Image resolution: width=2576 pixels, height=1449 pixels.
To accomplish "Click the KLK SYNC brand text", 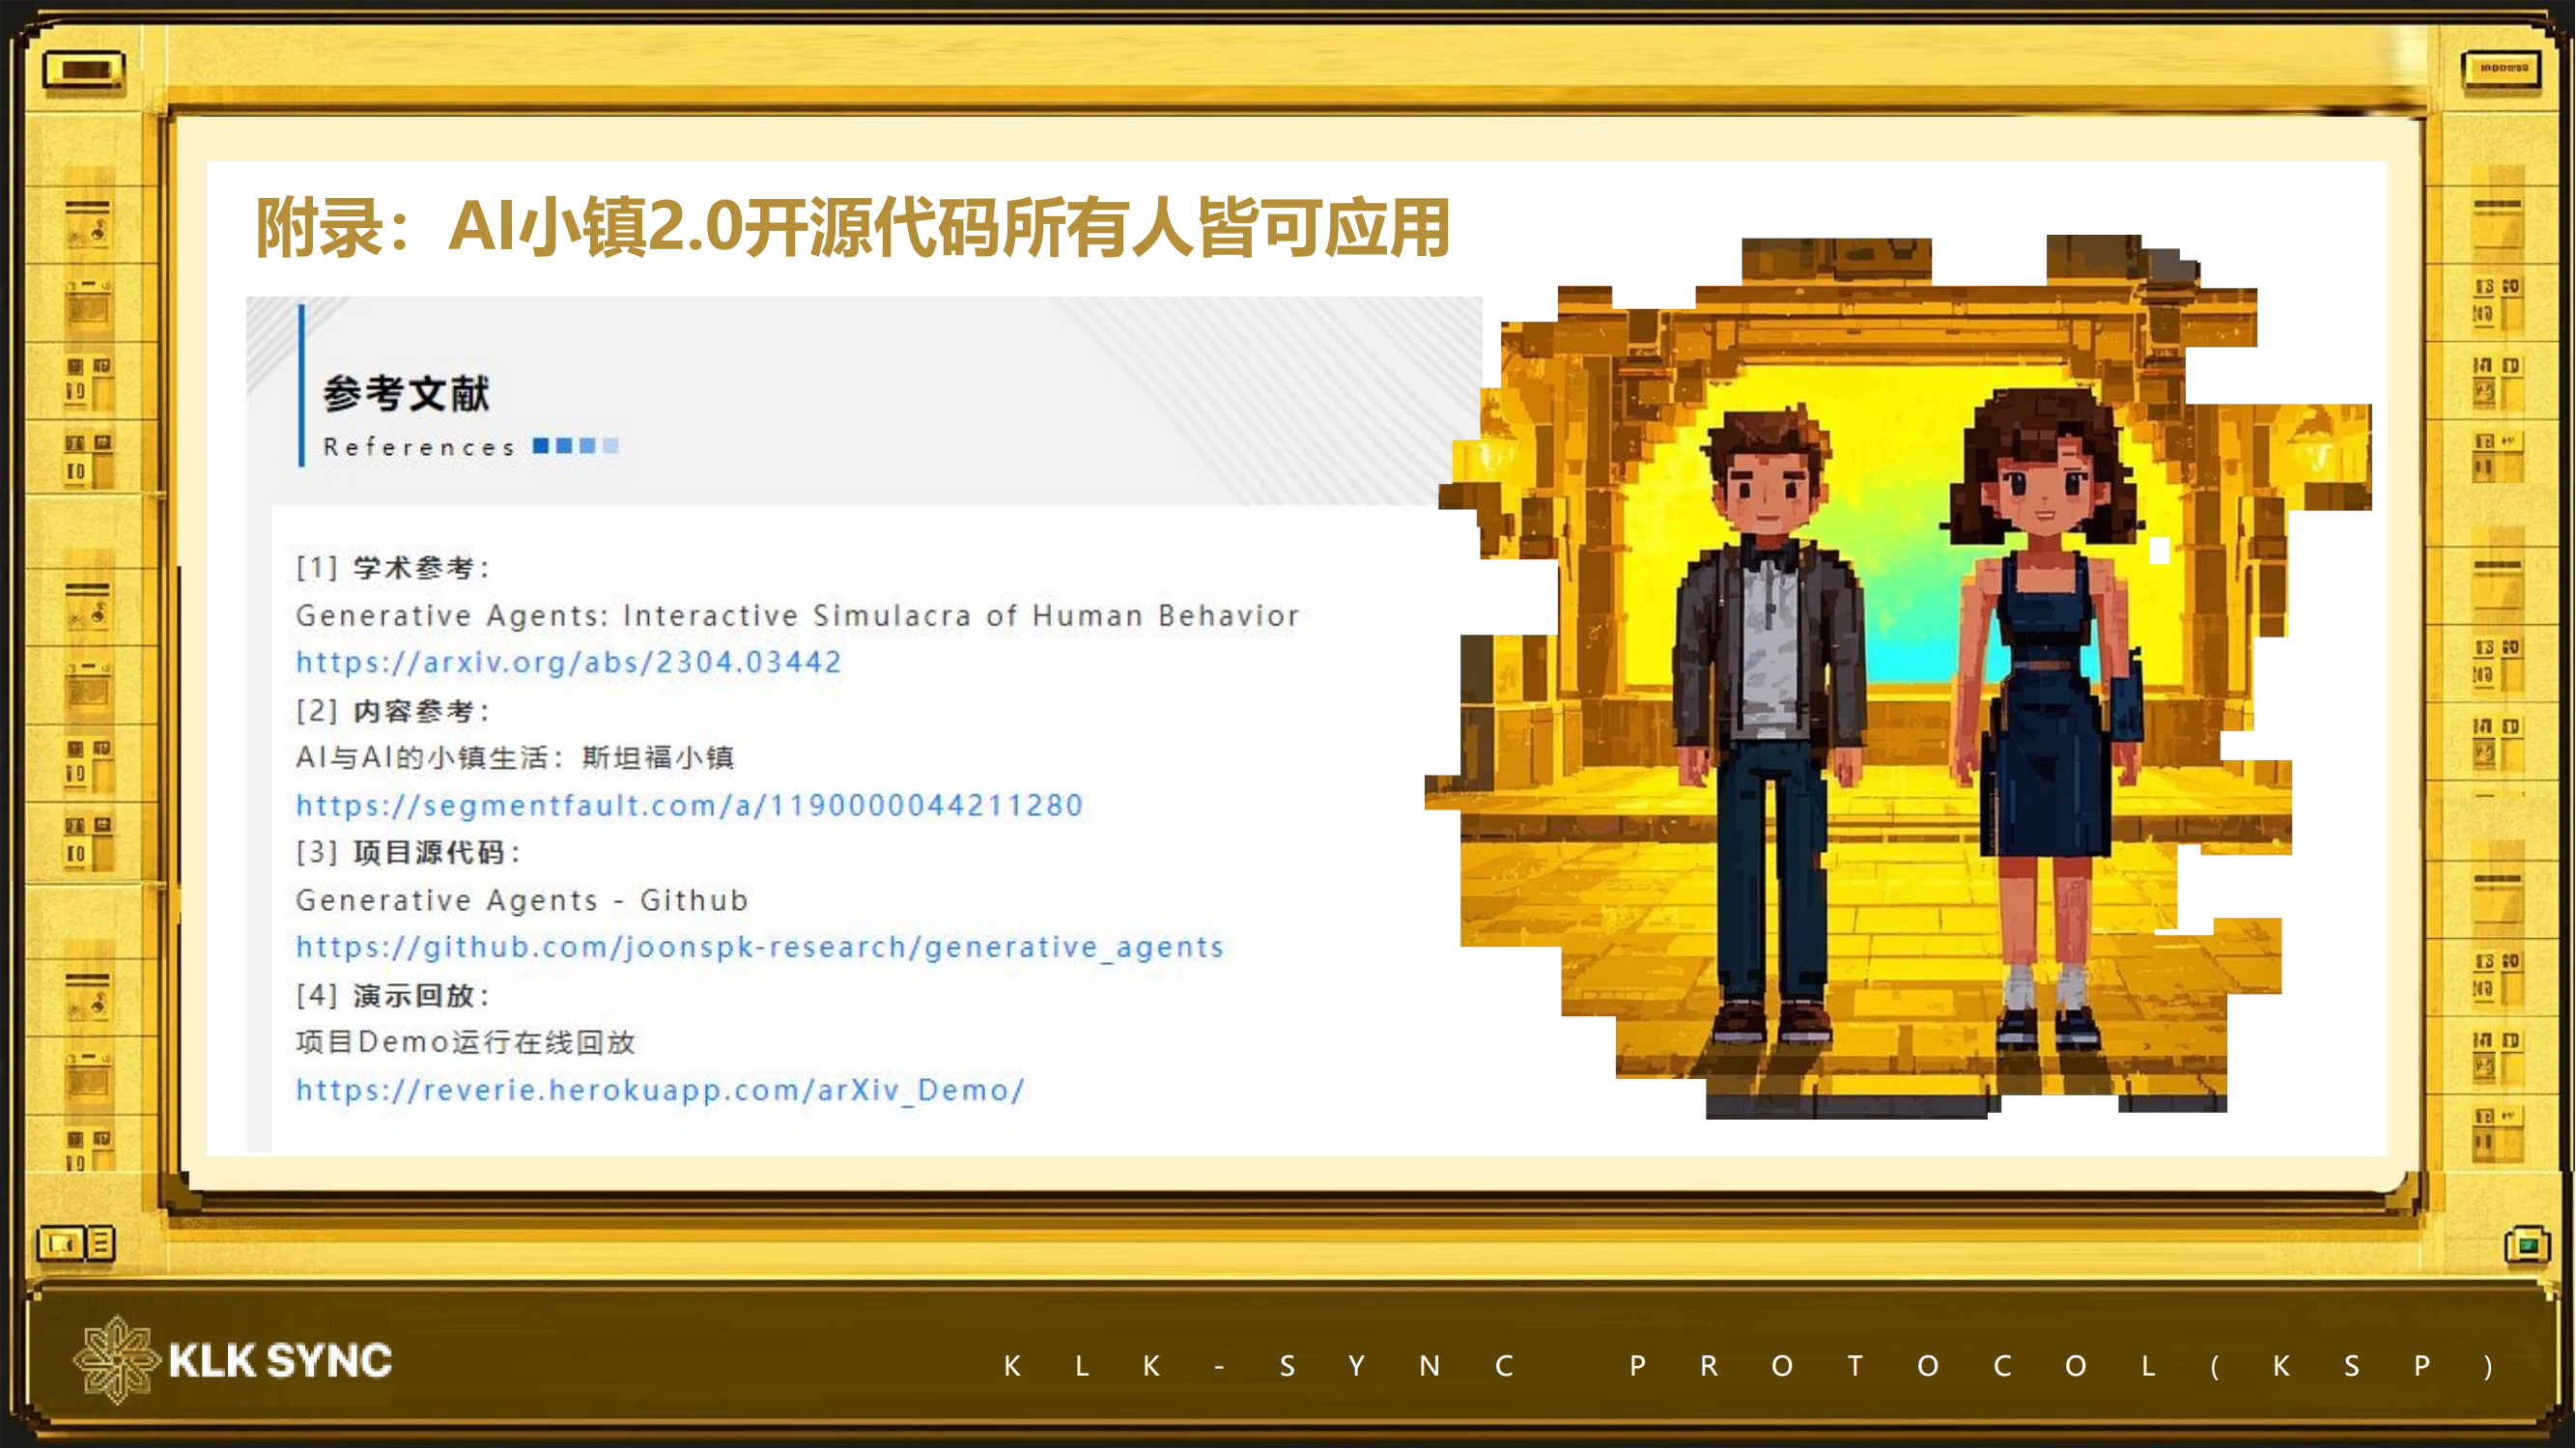I will pos(280,1361).
